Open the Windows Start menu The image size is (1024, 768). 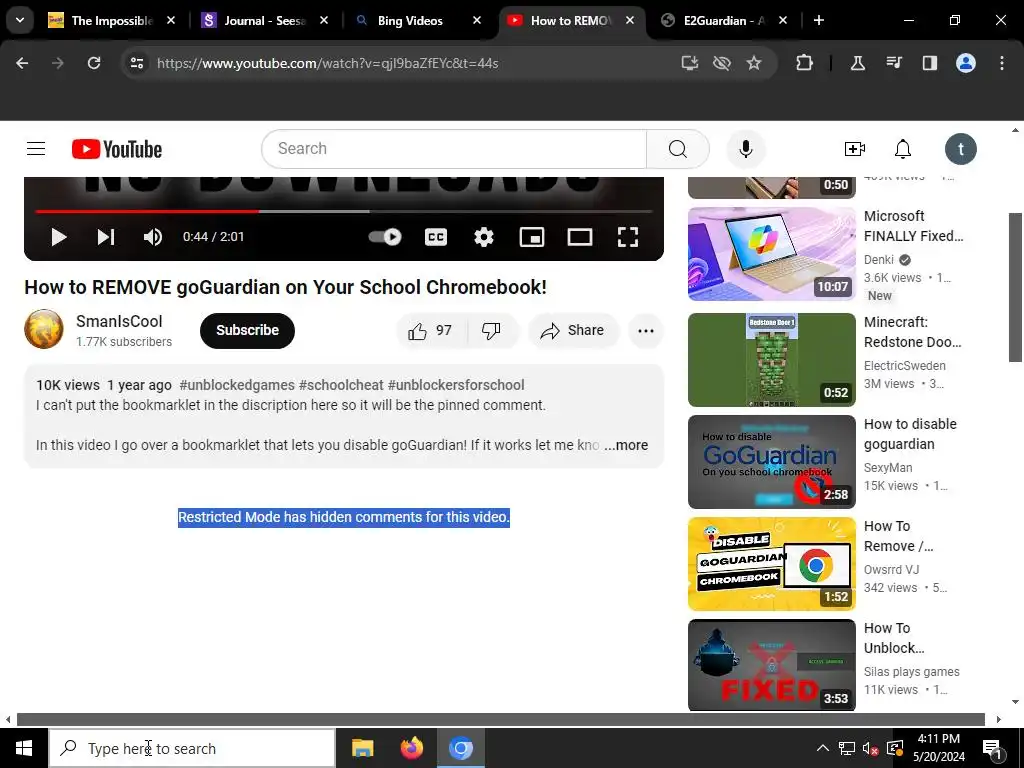click(x=24, y=748)
